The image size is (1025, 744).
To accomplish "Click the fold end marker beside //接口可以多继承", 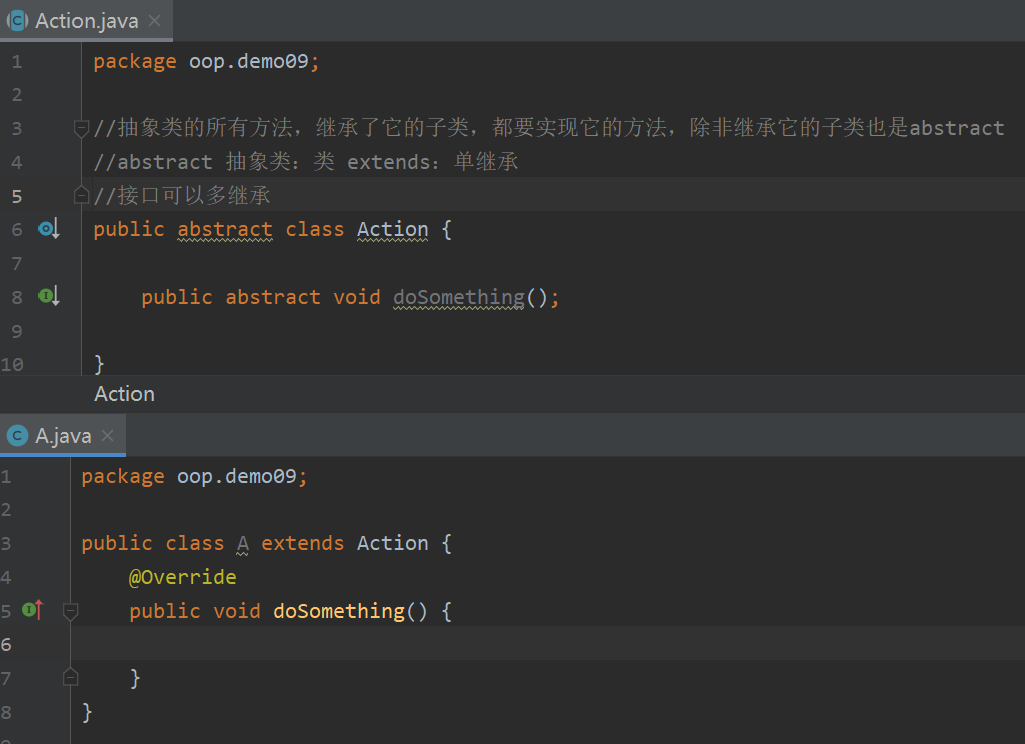I will (x=82, y=195).
